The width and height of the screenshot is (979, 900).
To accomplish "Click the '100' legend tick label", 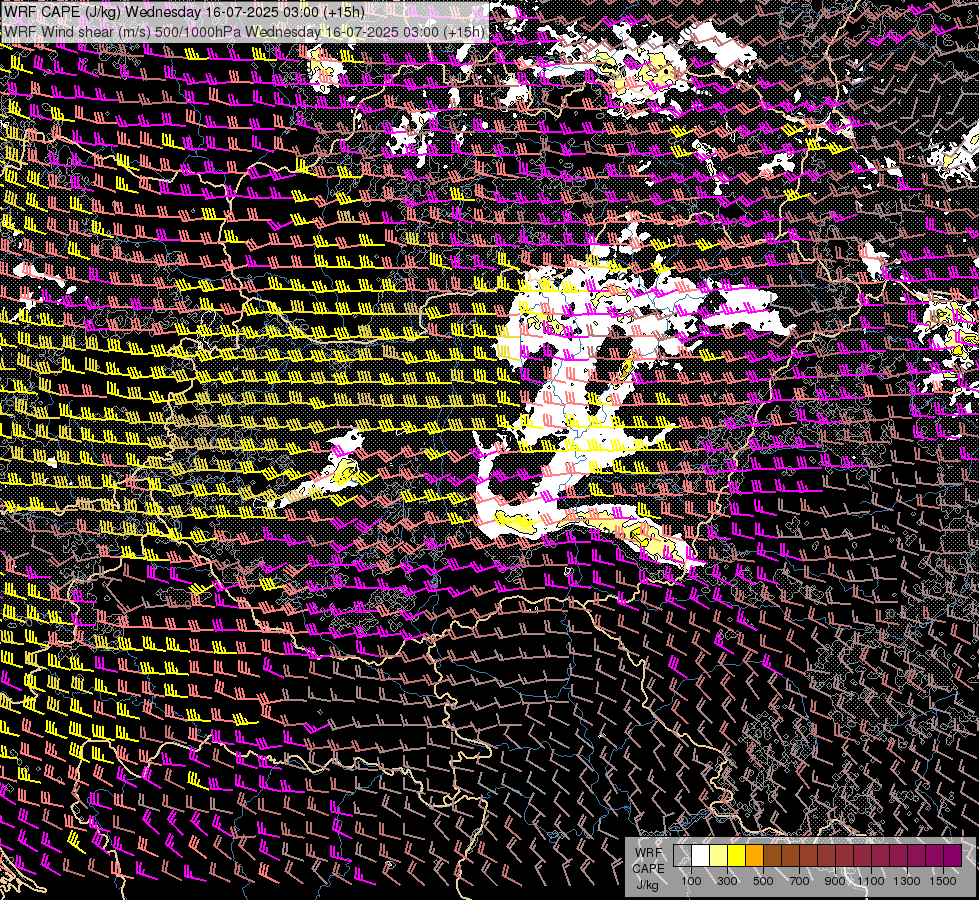I will (691, 881).
